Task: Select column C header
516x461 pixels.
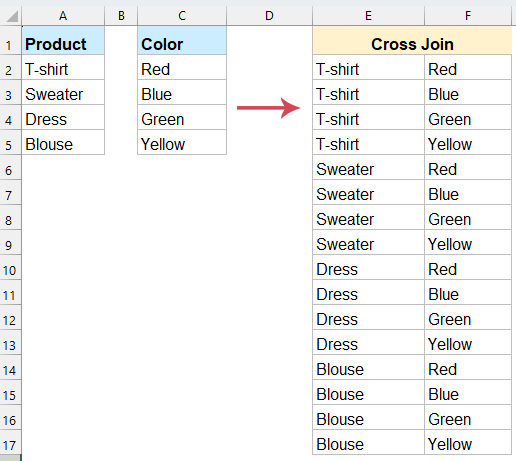Action: pyautogui.click(x=182, y=16)
